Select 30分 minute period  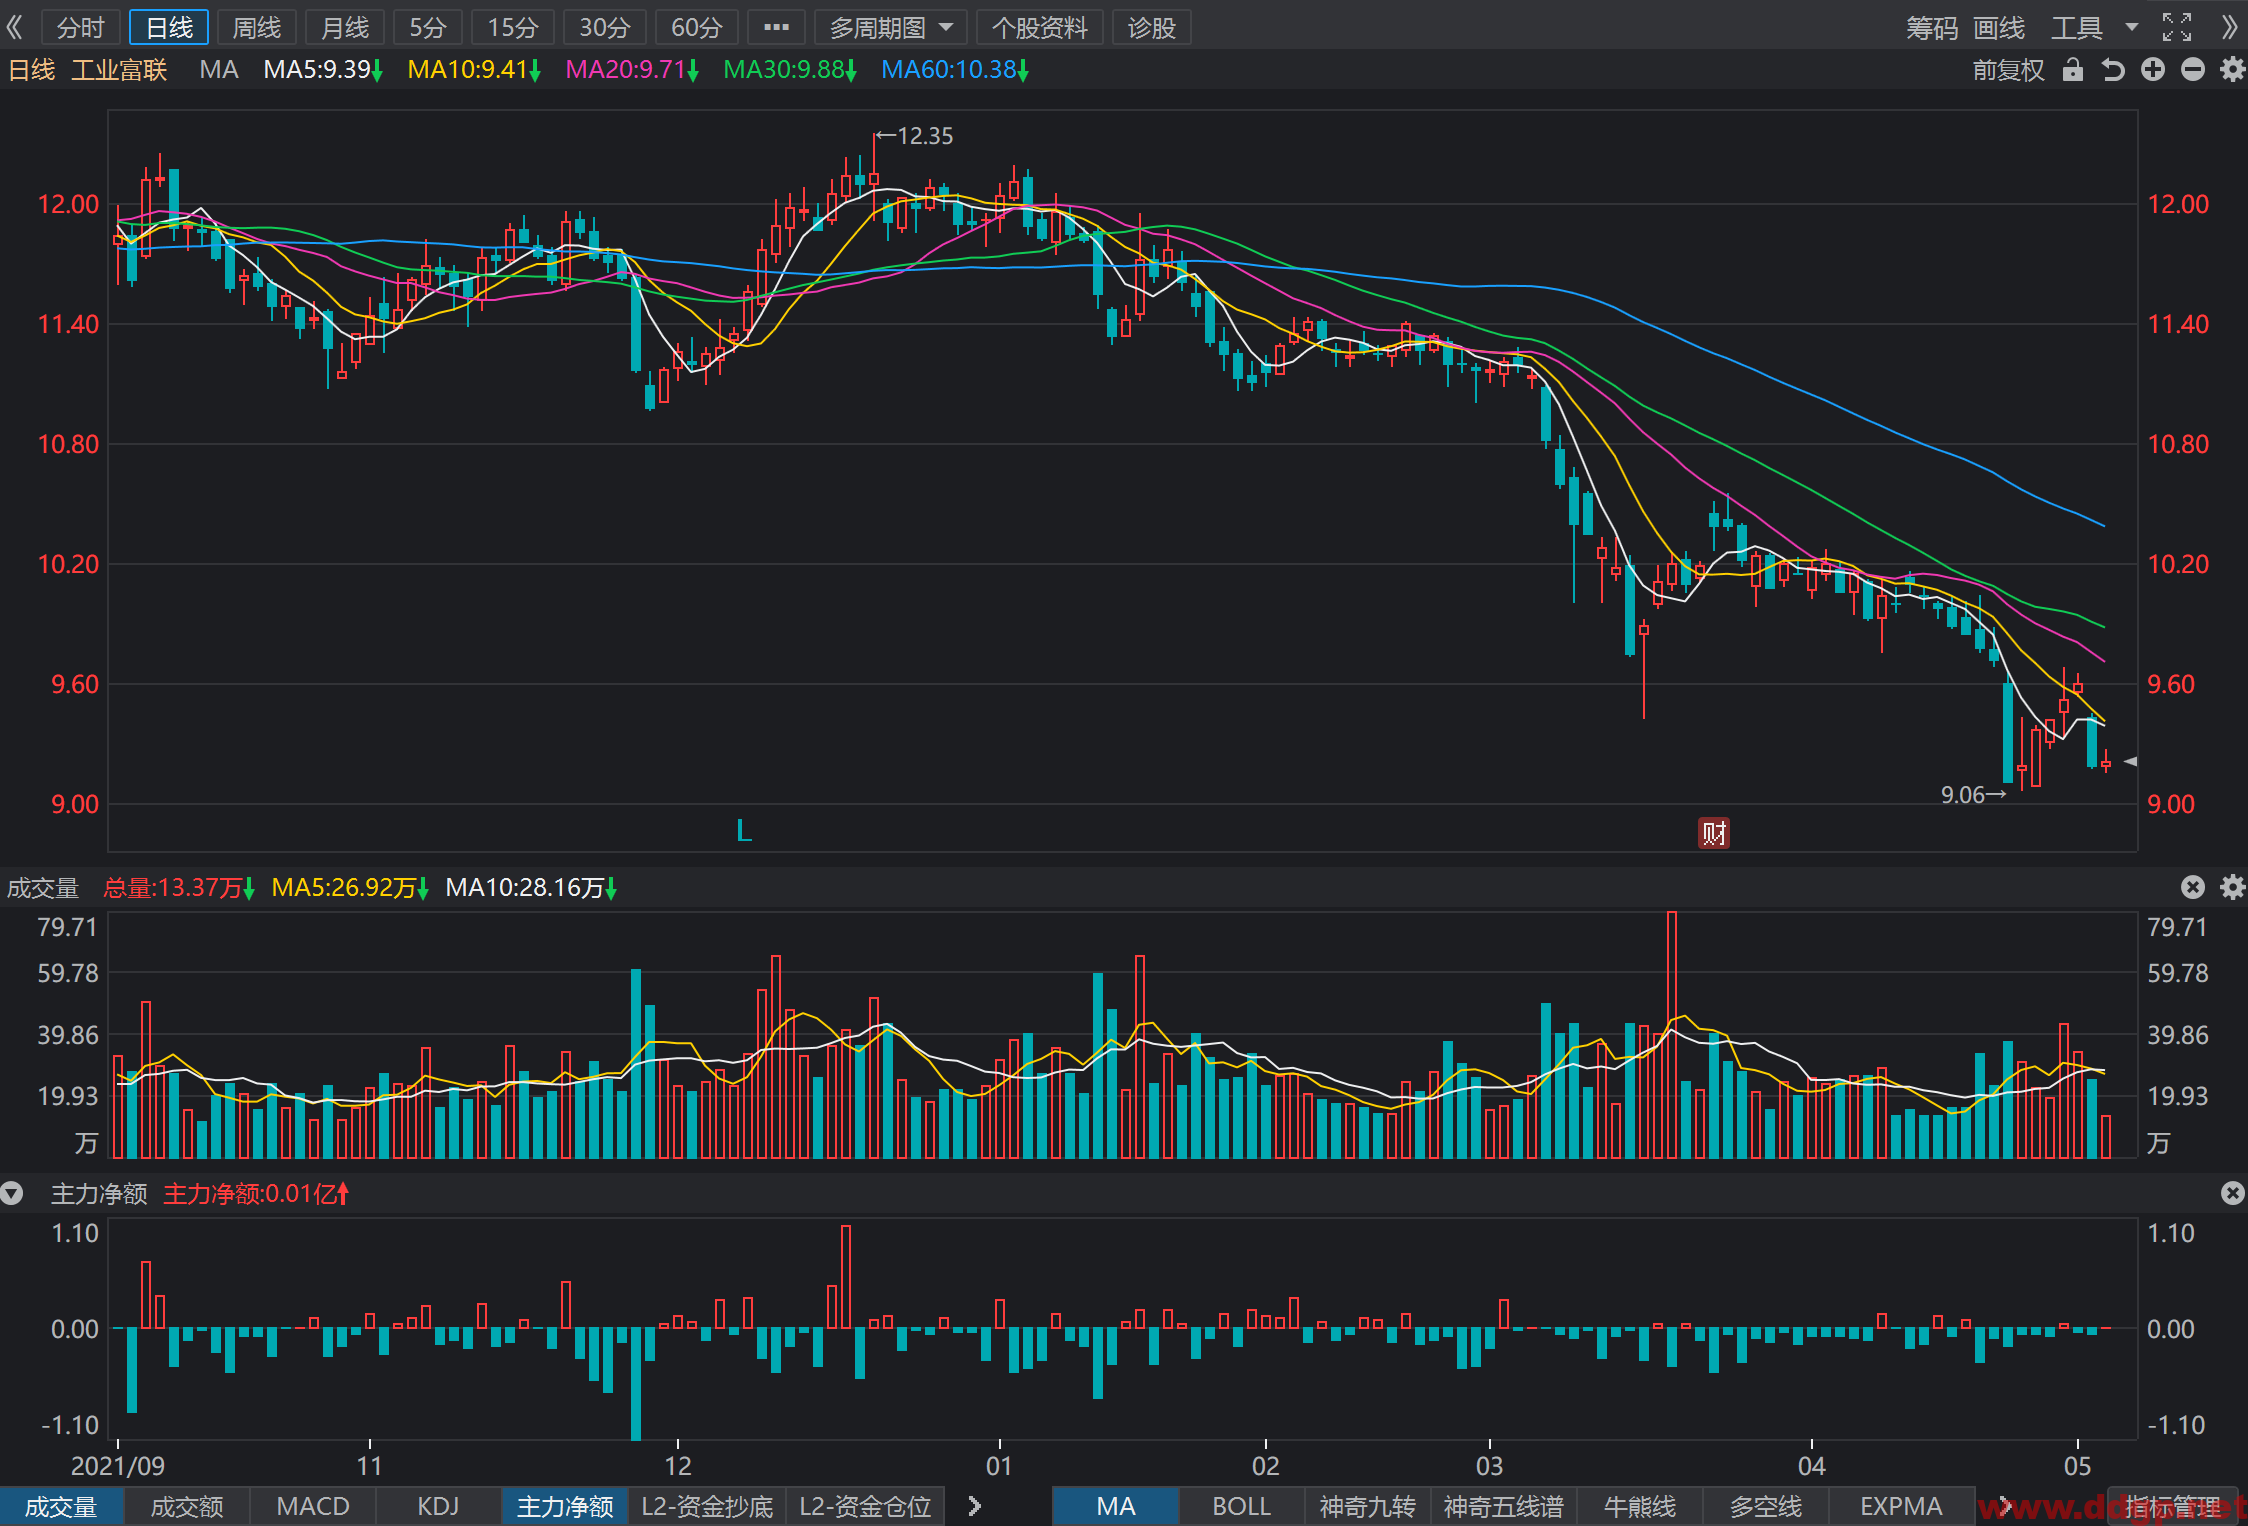tap(604, 27)
